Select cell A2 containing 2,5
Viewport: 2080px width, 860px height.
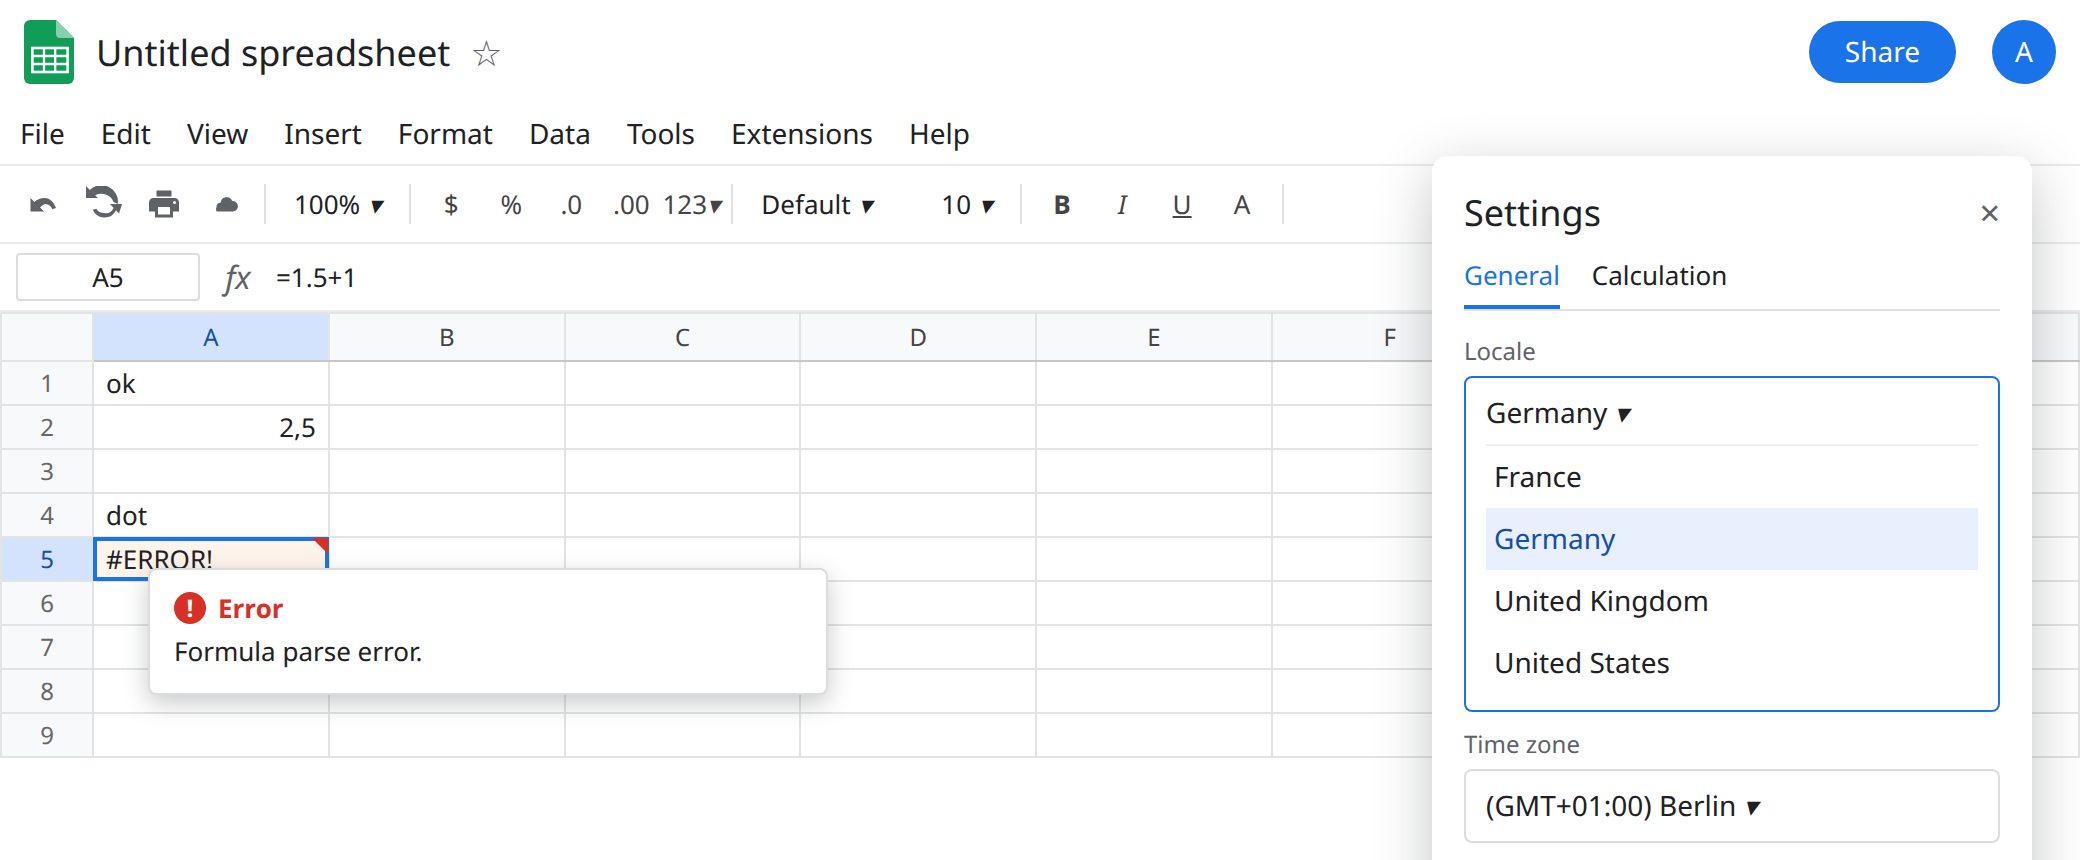pos(211,427)
